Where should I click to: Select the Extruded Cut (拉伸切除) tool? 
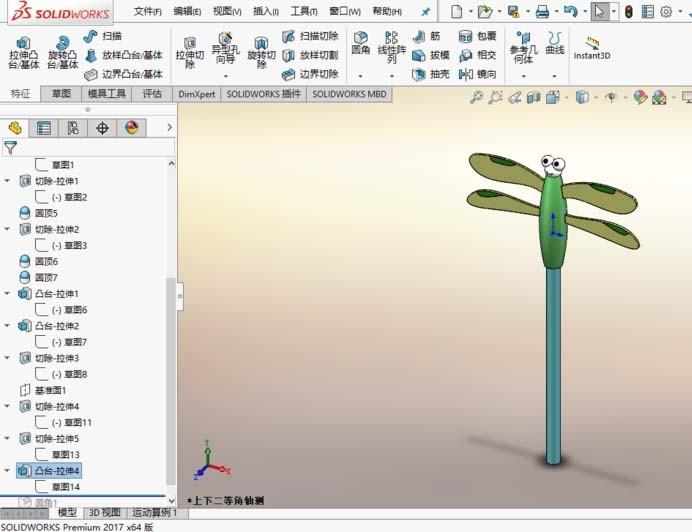click(x=190, y=53)
